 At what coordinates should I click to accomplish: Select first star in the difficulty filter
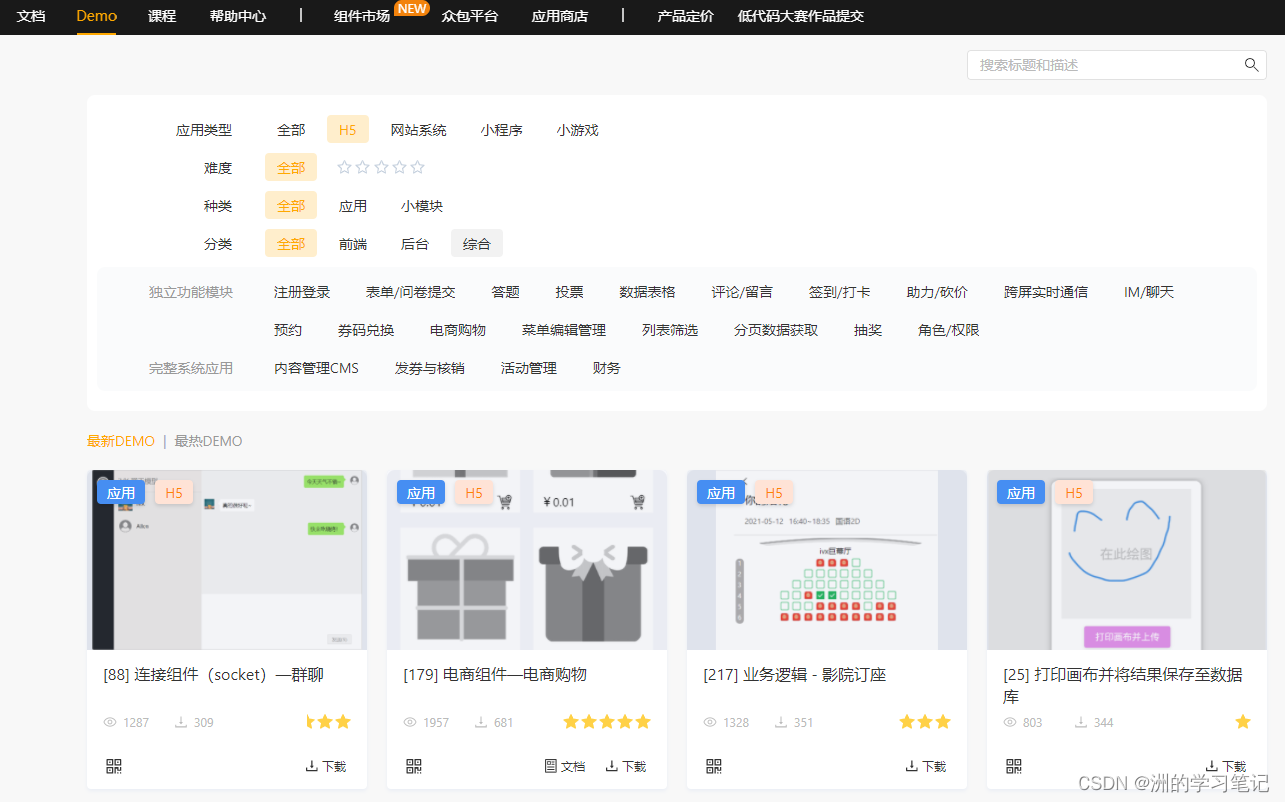(x=345, y=167)
